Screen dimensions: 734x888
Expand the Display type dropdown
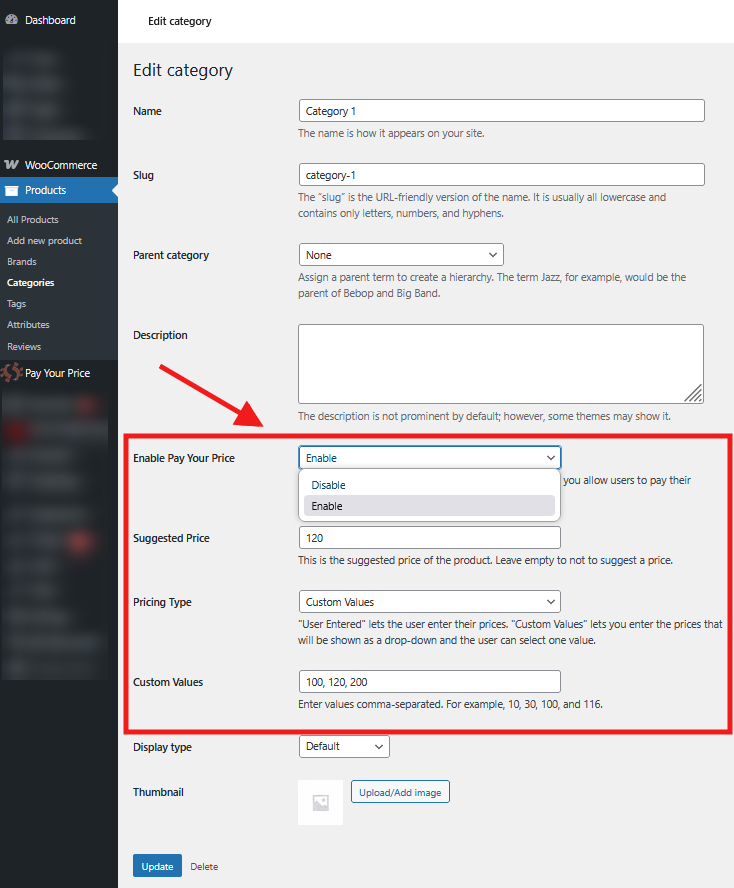(x=344, y=746)
